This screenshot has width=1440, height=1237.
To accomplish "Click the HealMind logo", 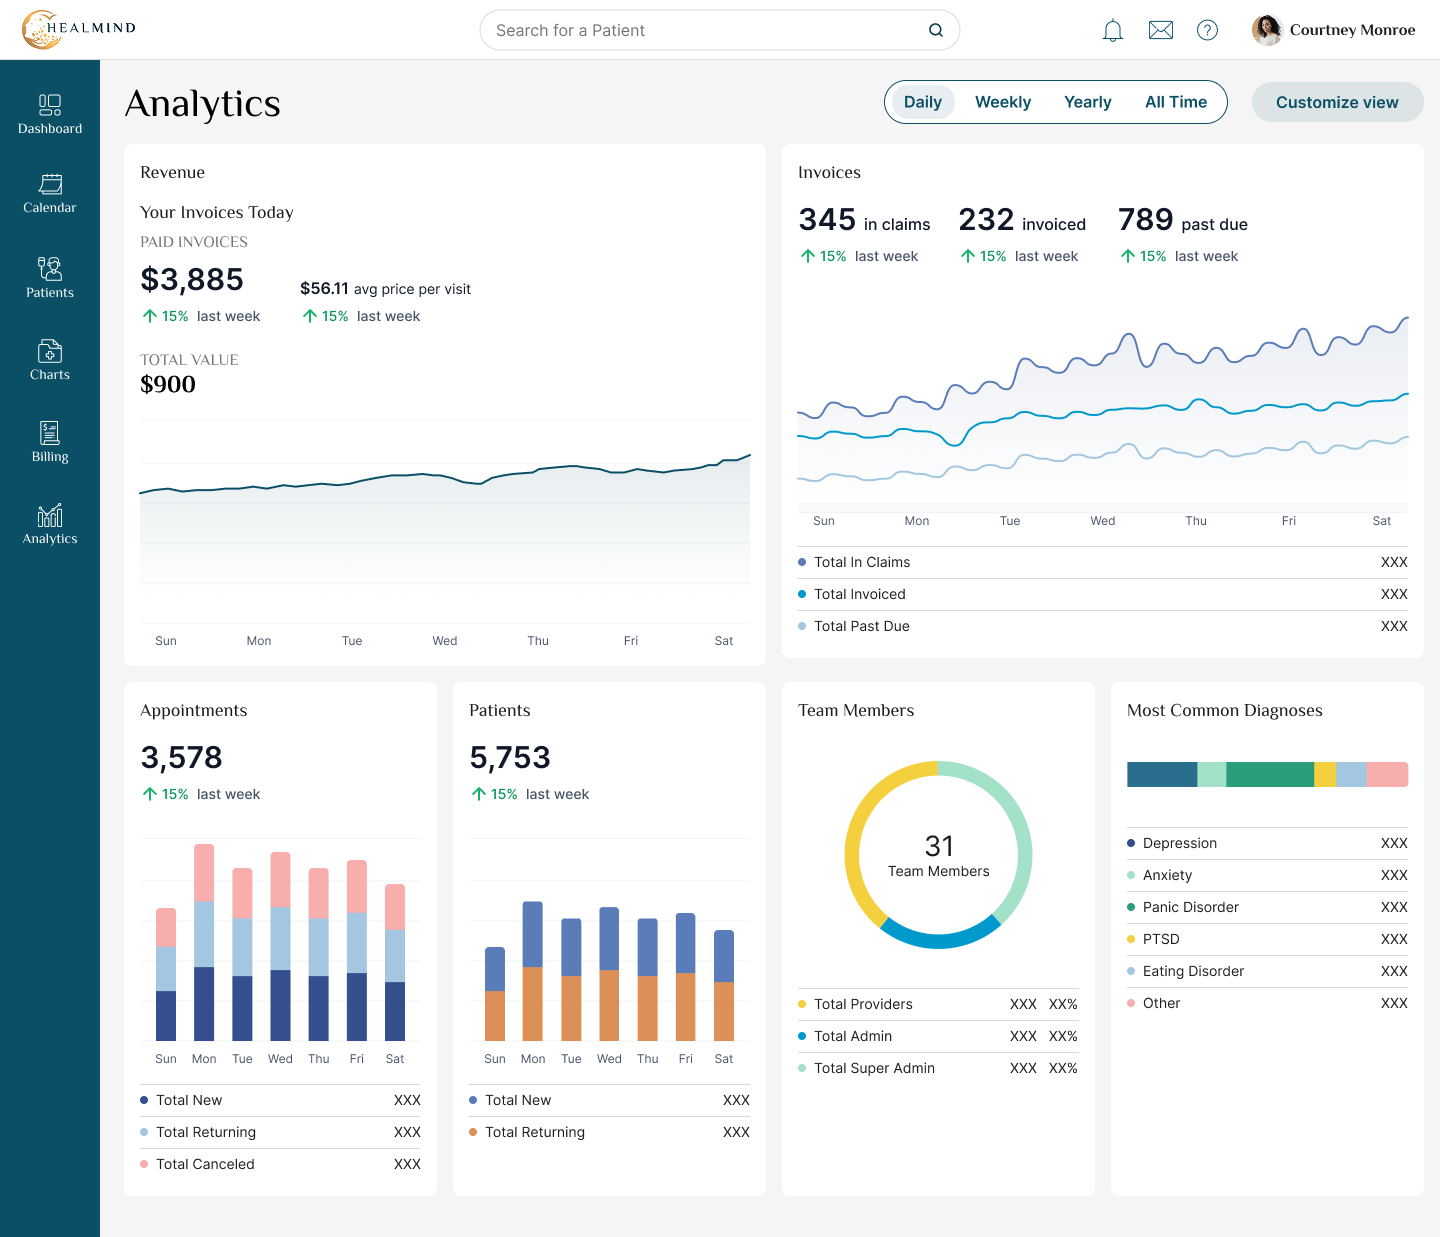I will pyautogui.click(x=79, y=29).
